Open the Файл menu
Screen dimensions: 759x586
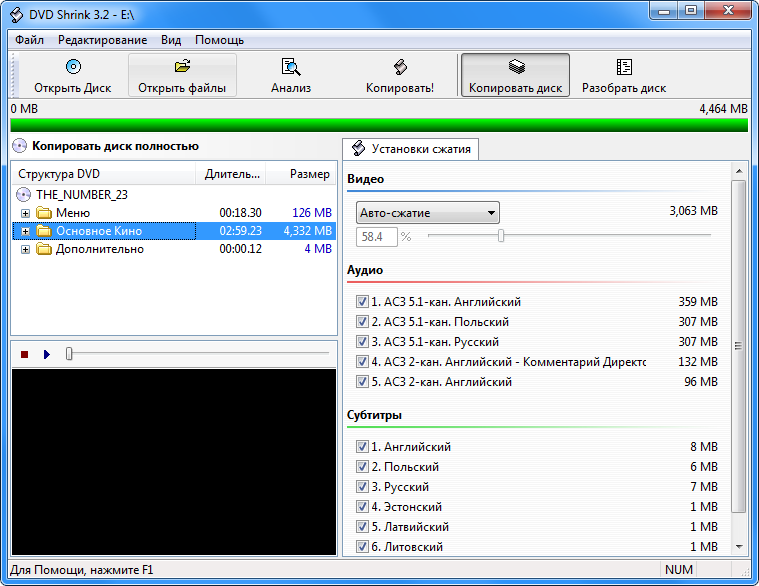click(30, 40)
